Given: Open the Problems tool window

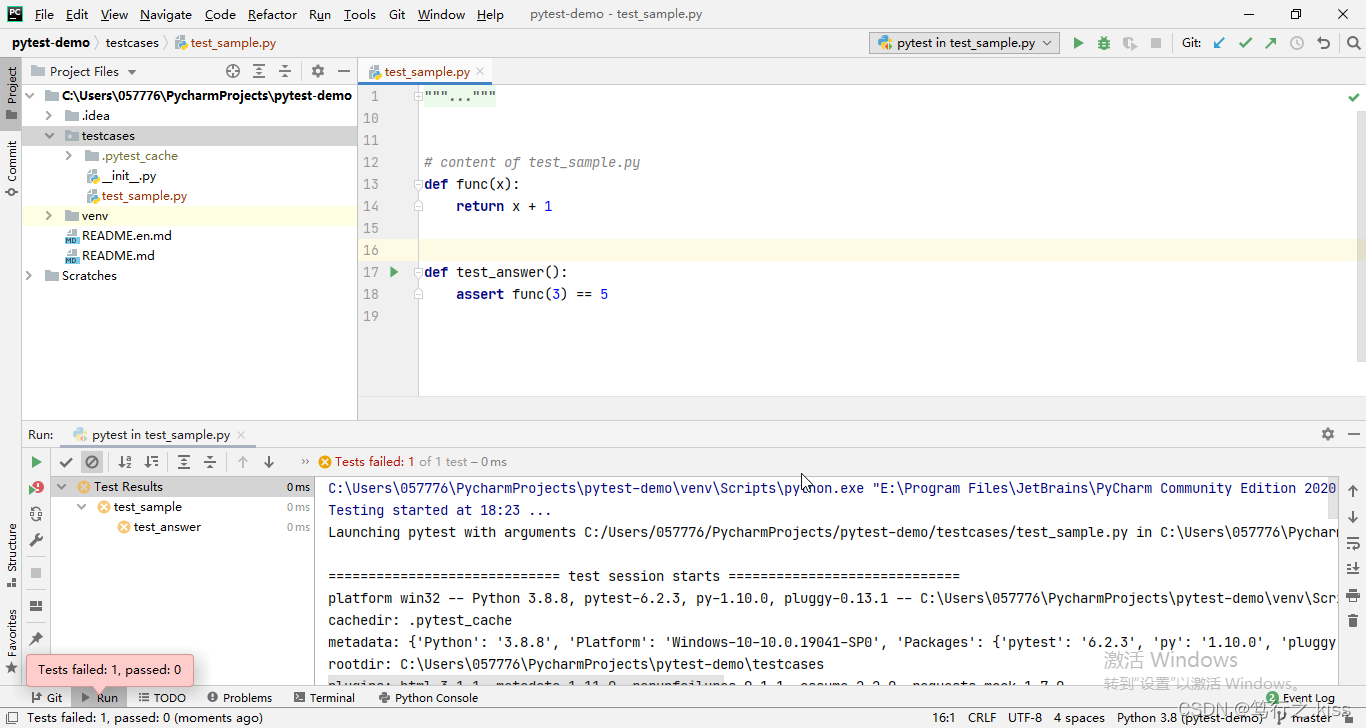Looking at the screenshot, I should (240, 698).
